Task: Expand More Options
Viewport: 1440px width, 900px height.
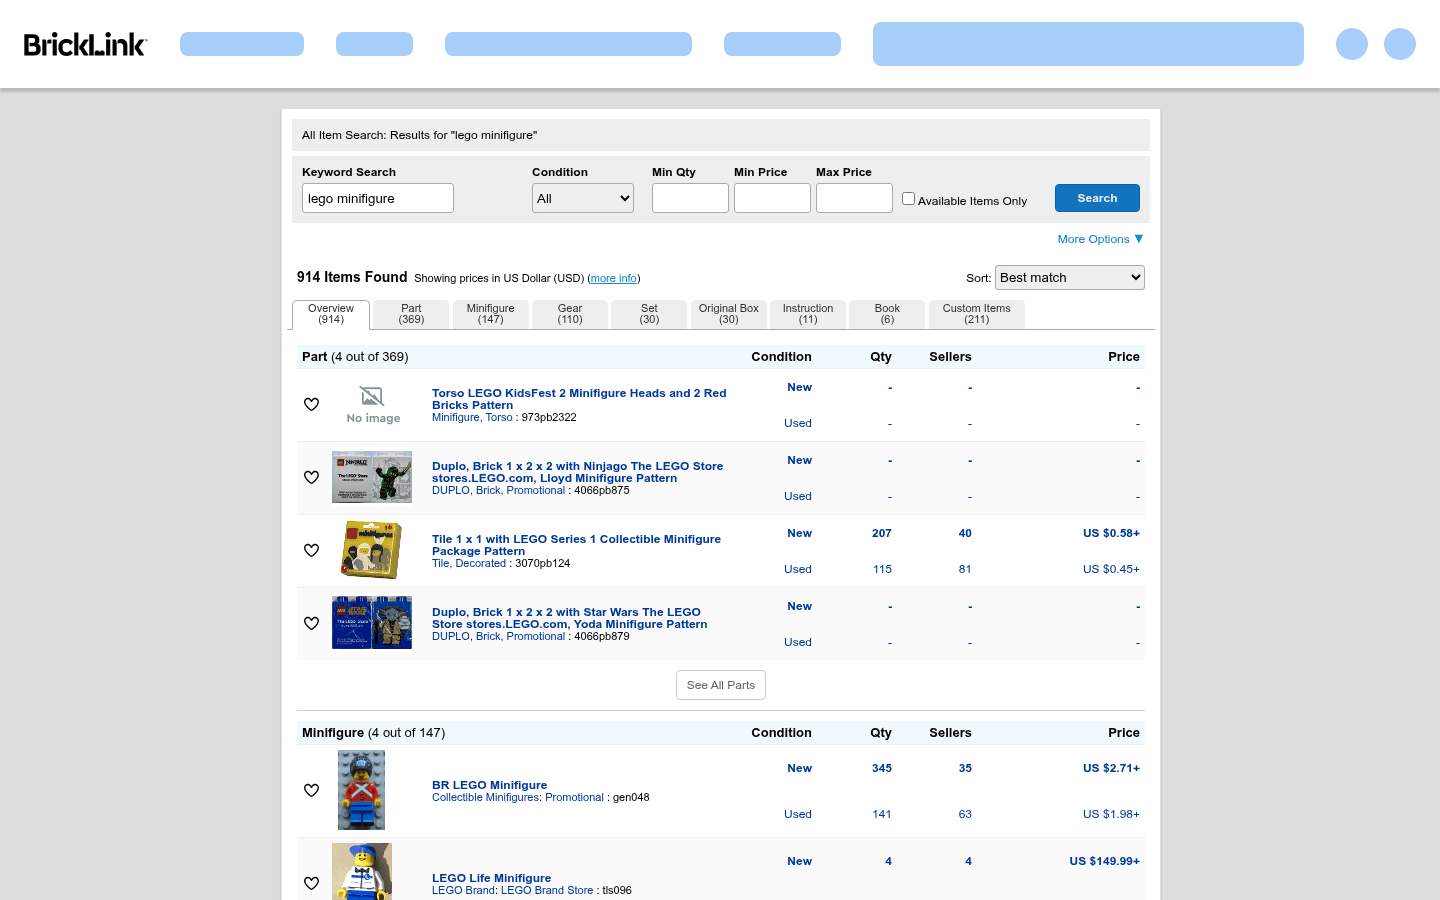Action: point(1100,239)
